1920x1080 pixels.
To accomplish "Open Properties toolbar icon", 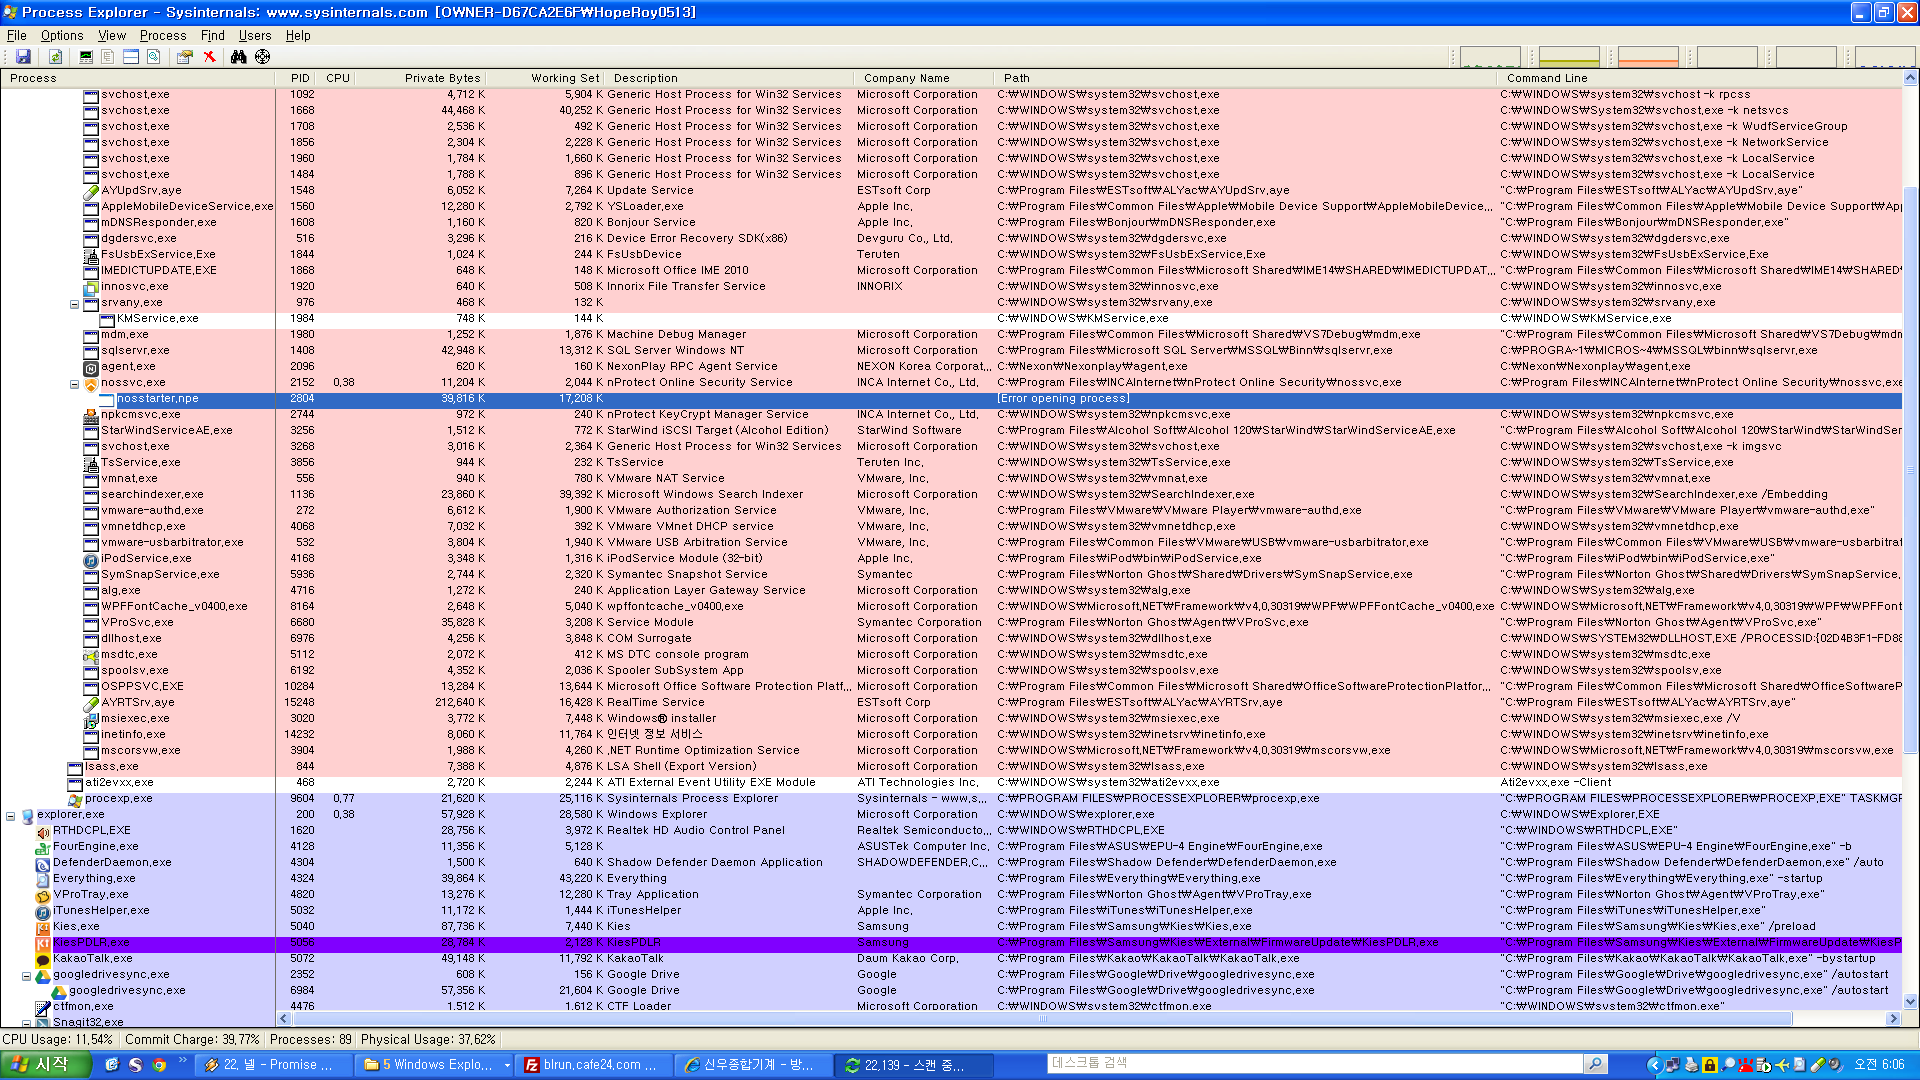I will coord(185,57).
